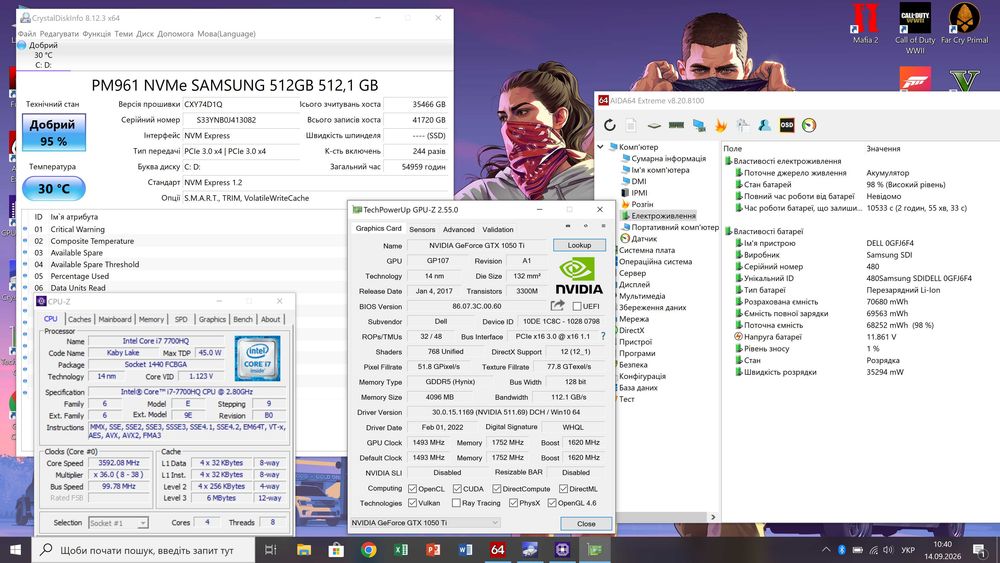Open the Far Cry Primal desktop shortcut
This screenshot has height=563, width=1000.
pyautogui.click(x=964, y=24)
